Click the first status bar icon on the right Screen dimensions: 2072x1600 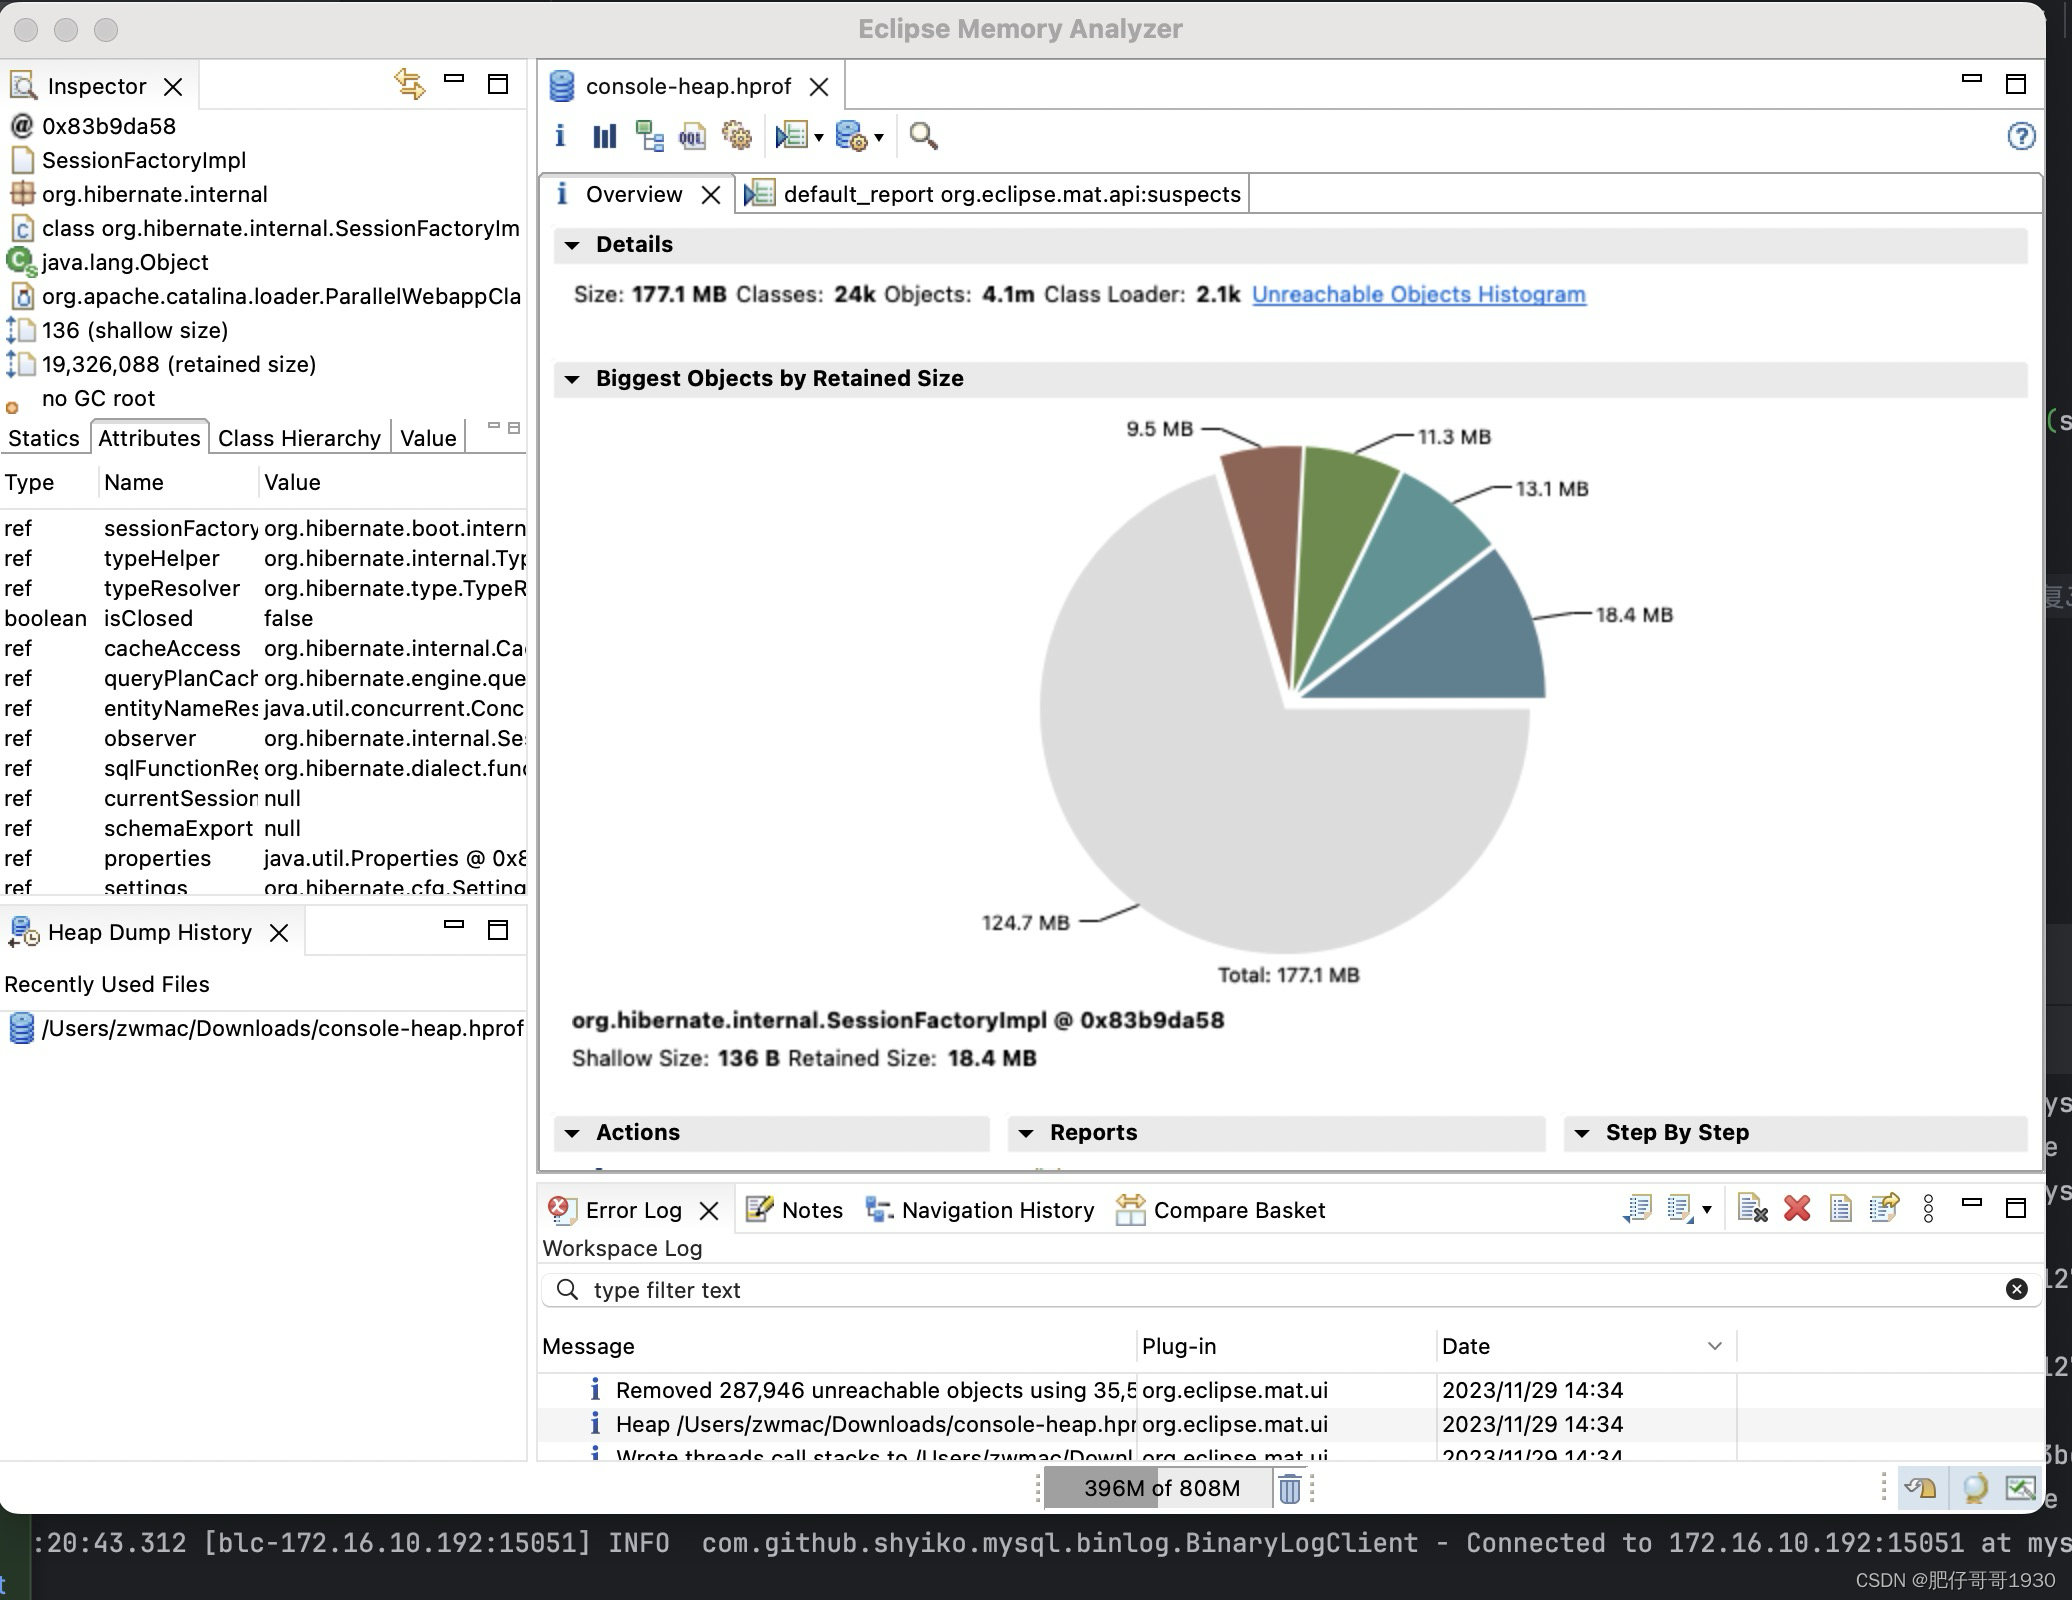click(1921, 1488)
